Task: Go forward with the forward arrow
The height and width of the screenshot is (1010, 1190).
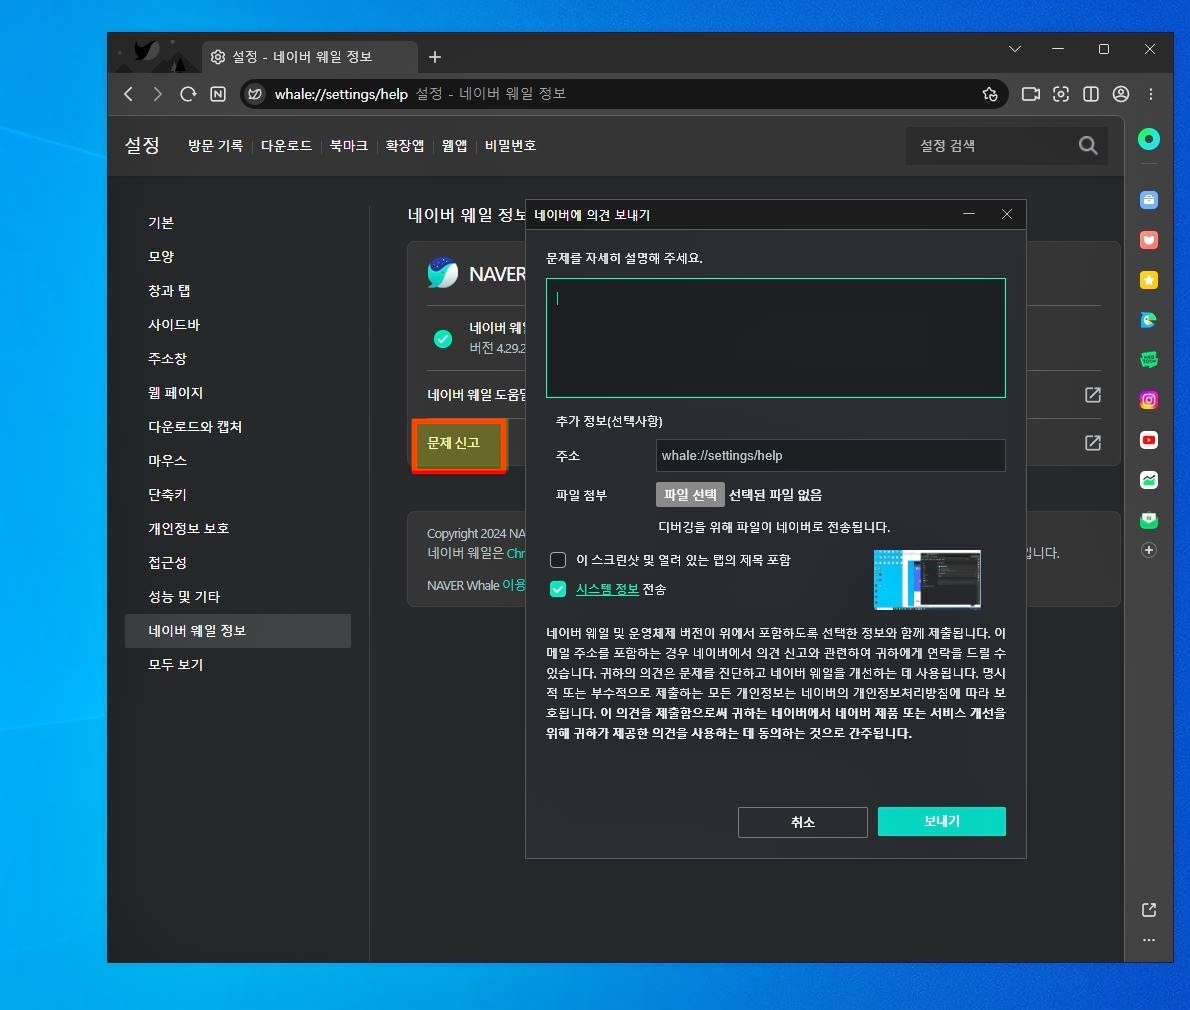Action: click(157, 94)
